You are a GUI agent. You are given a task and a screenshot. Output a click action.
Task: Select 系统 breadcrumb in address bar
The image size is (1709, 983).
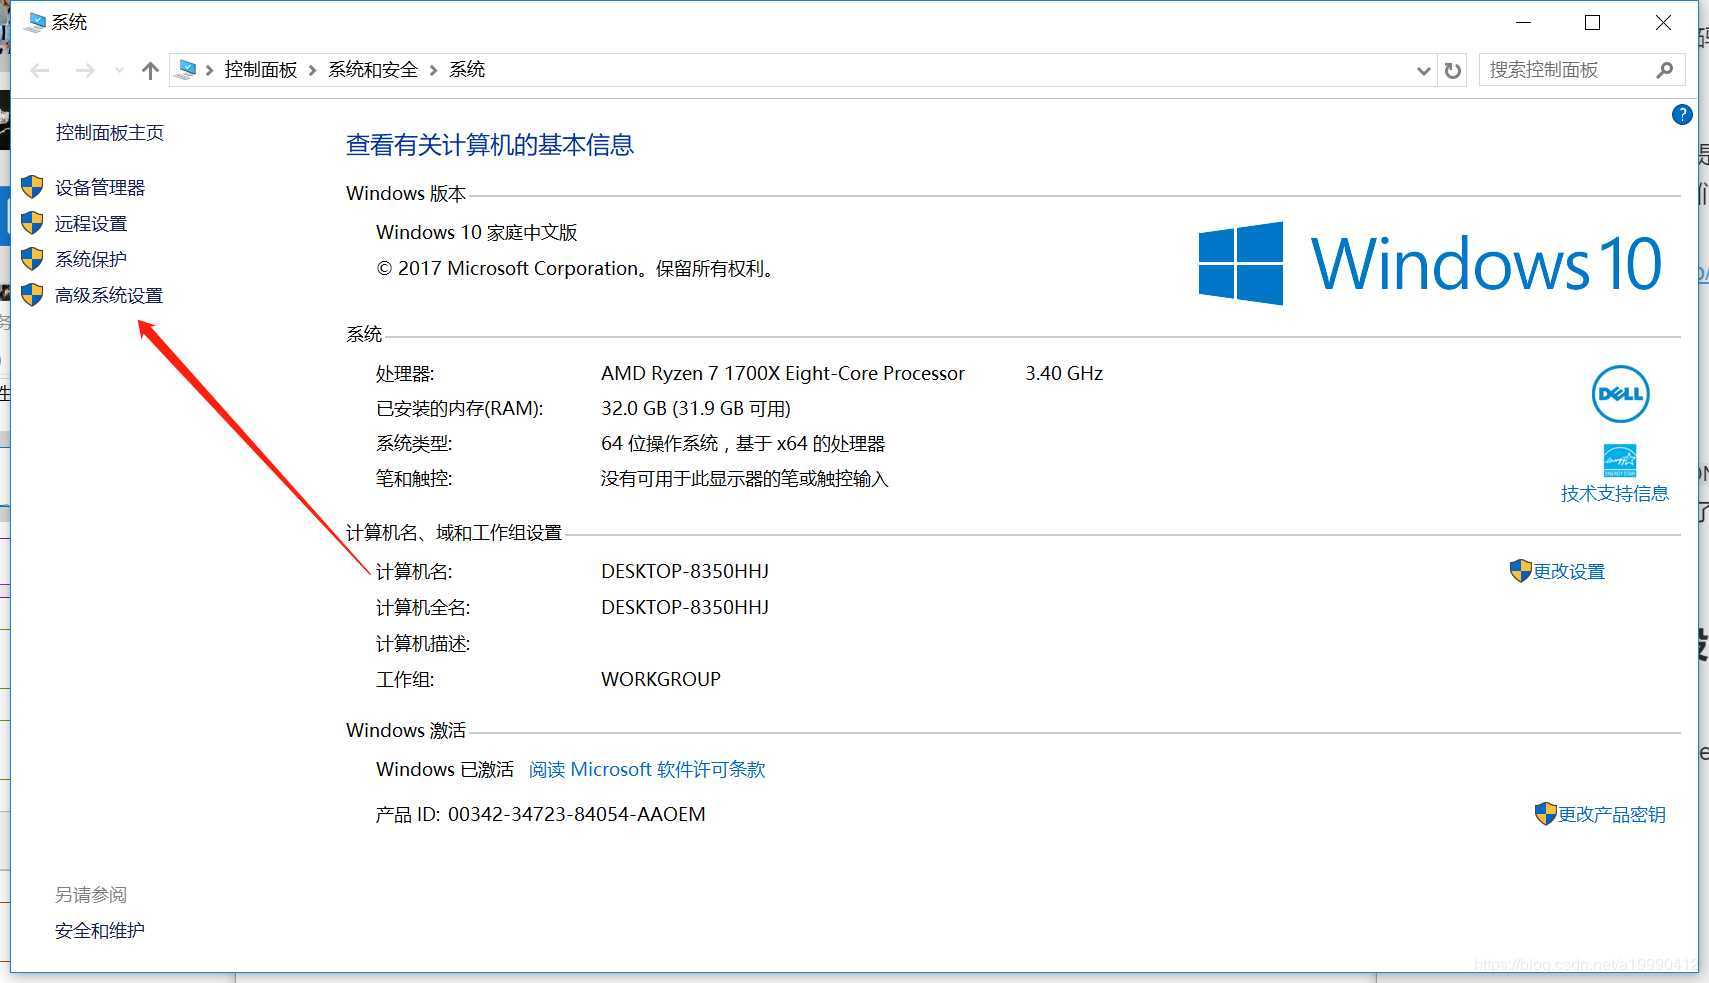coord(467,69)
